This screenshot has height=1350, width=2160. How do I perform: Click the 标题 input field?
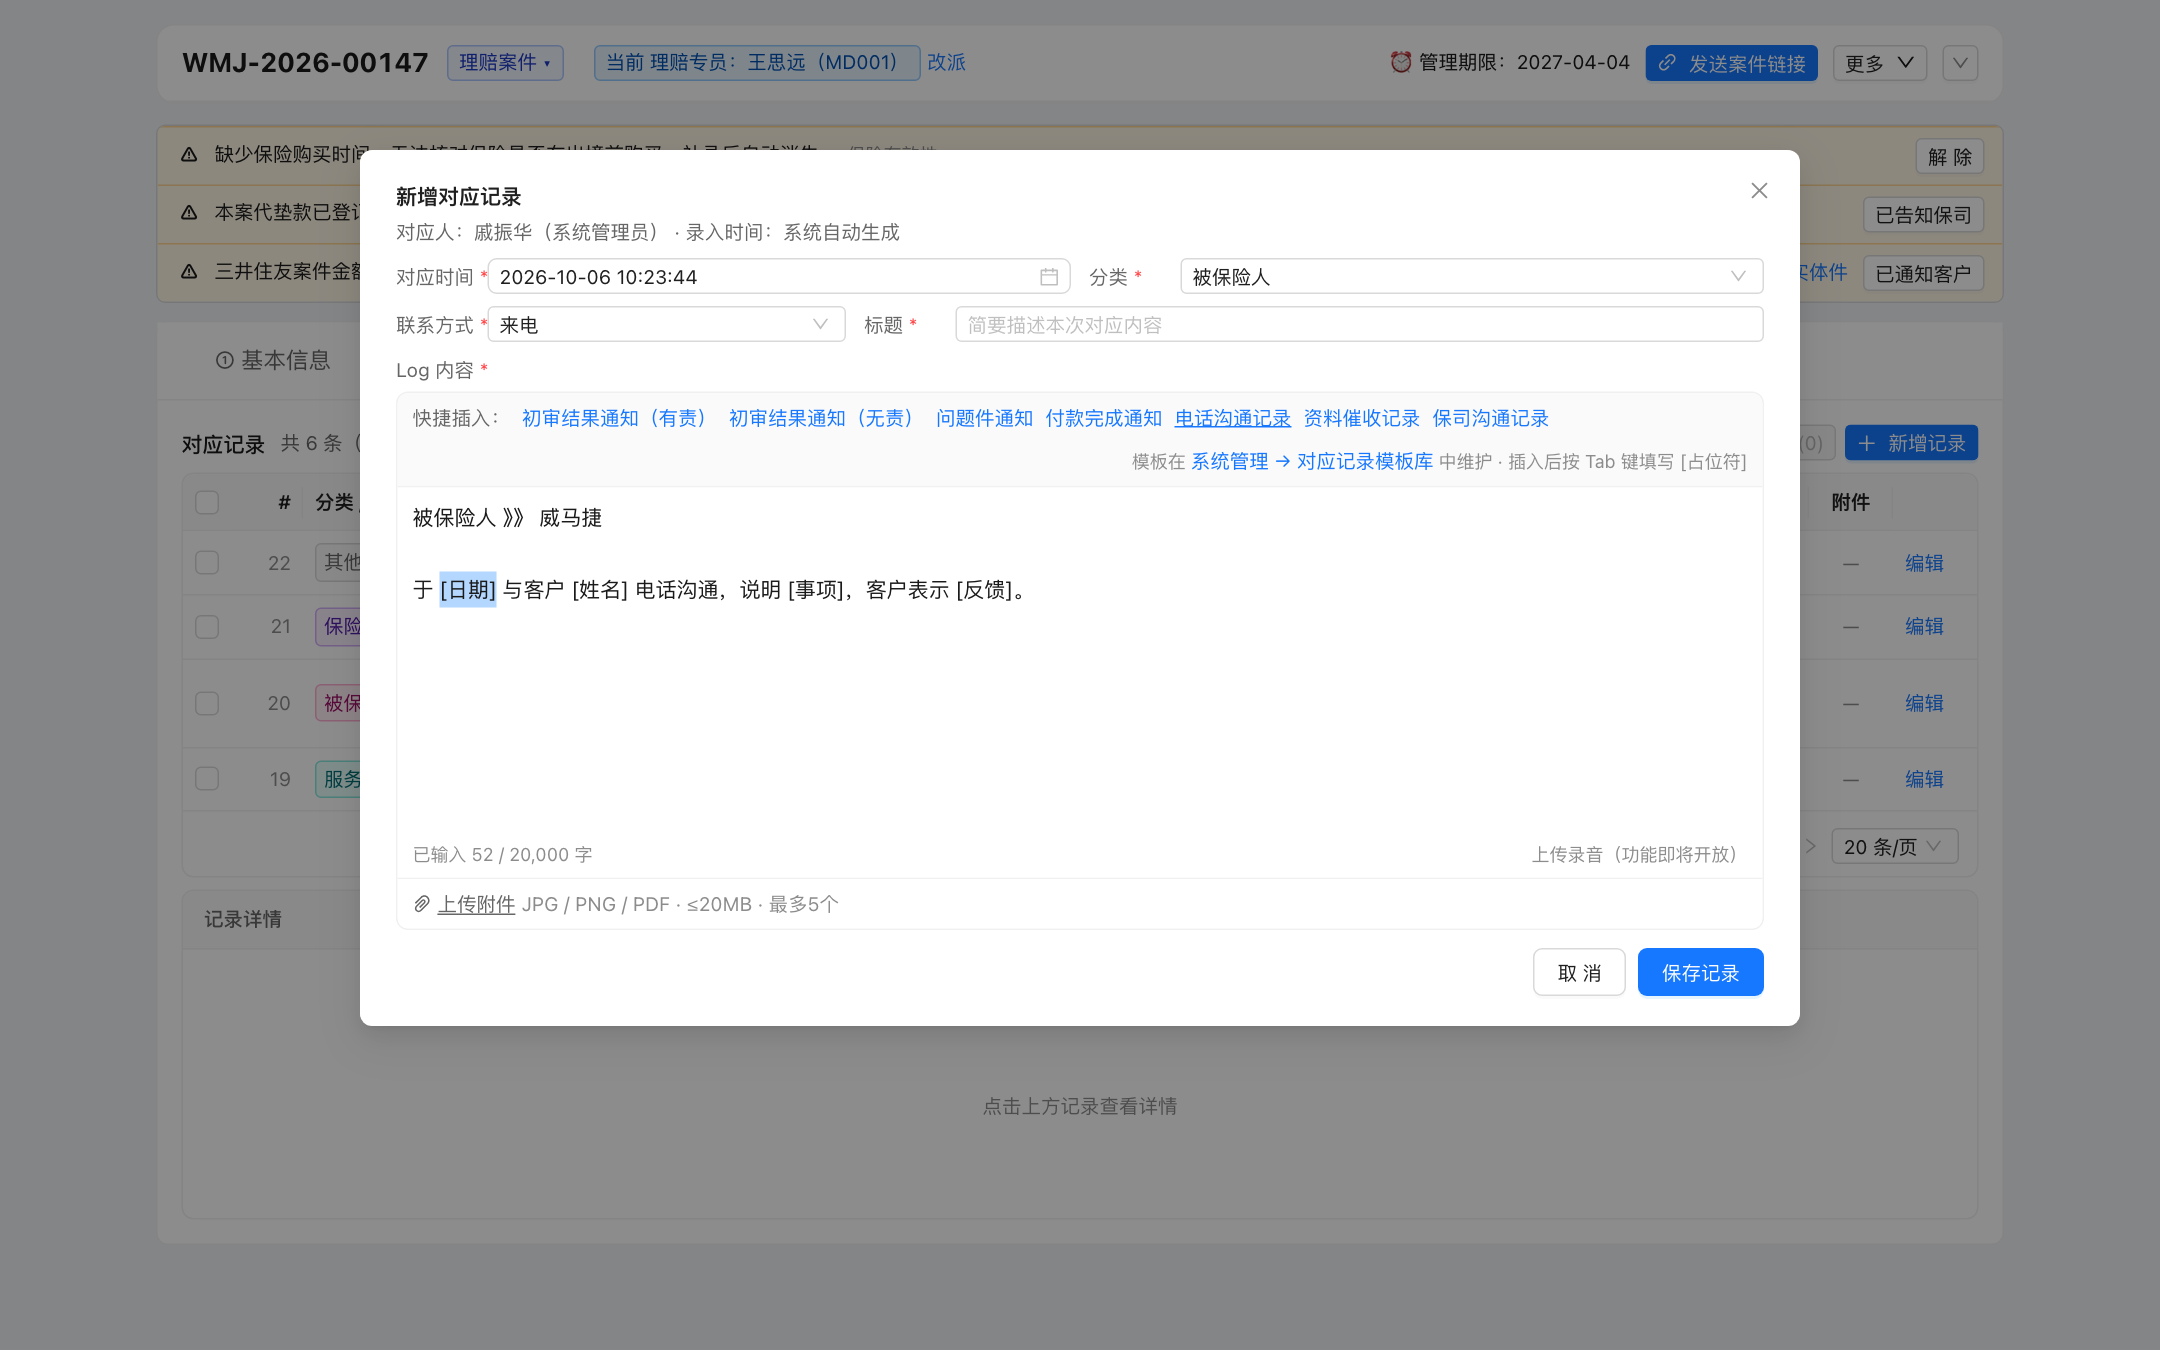[1359, 324]
